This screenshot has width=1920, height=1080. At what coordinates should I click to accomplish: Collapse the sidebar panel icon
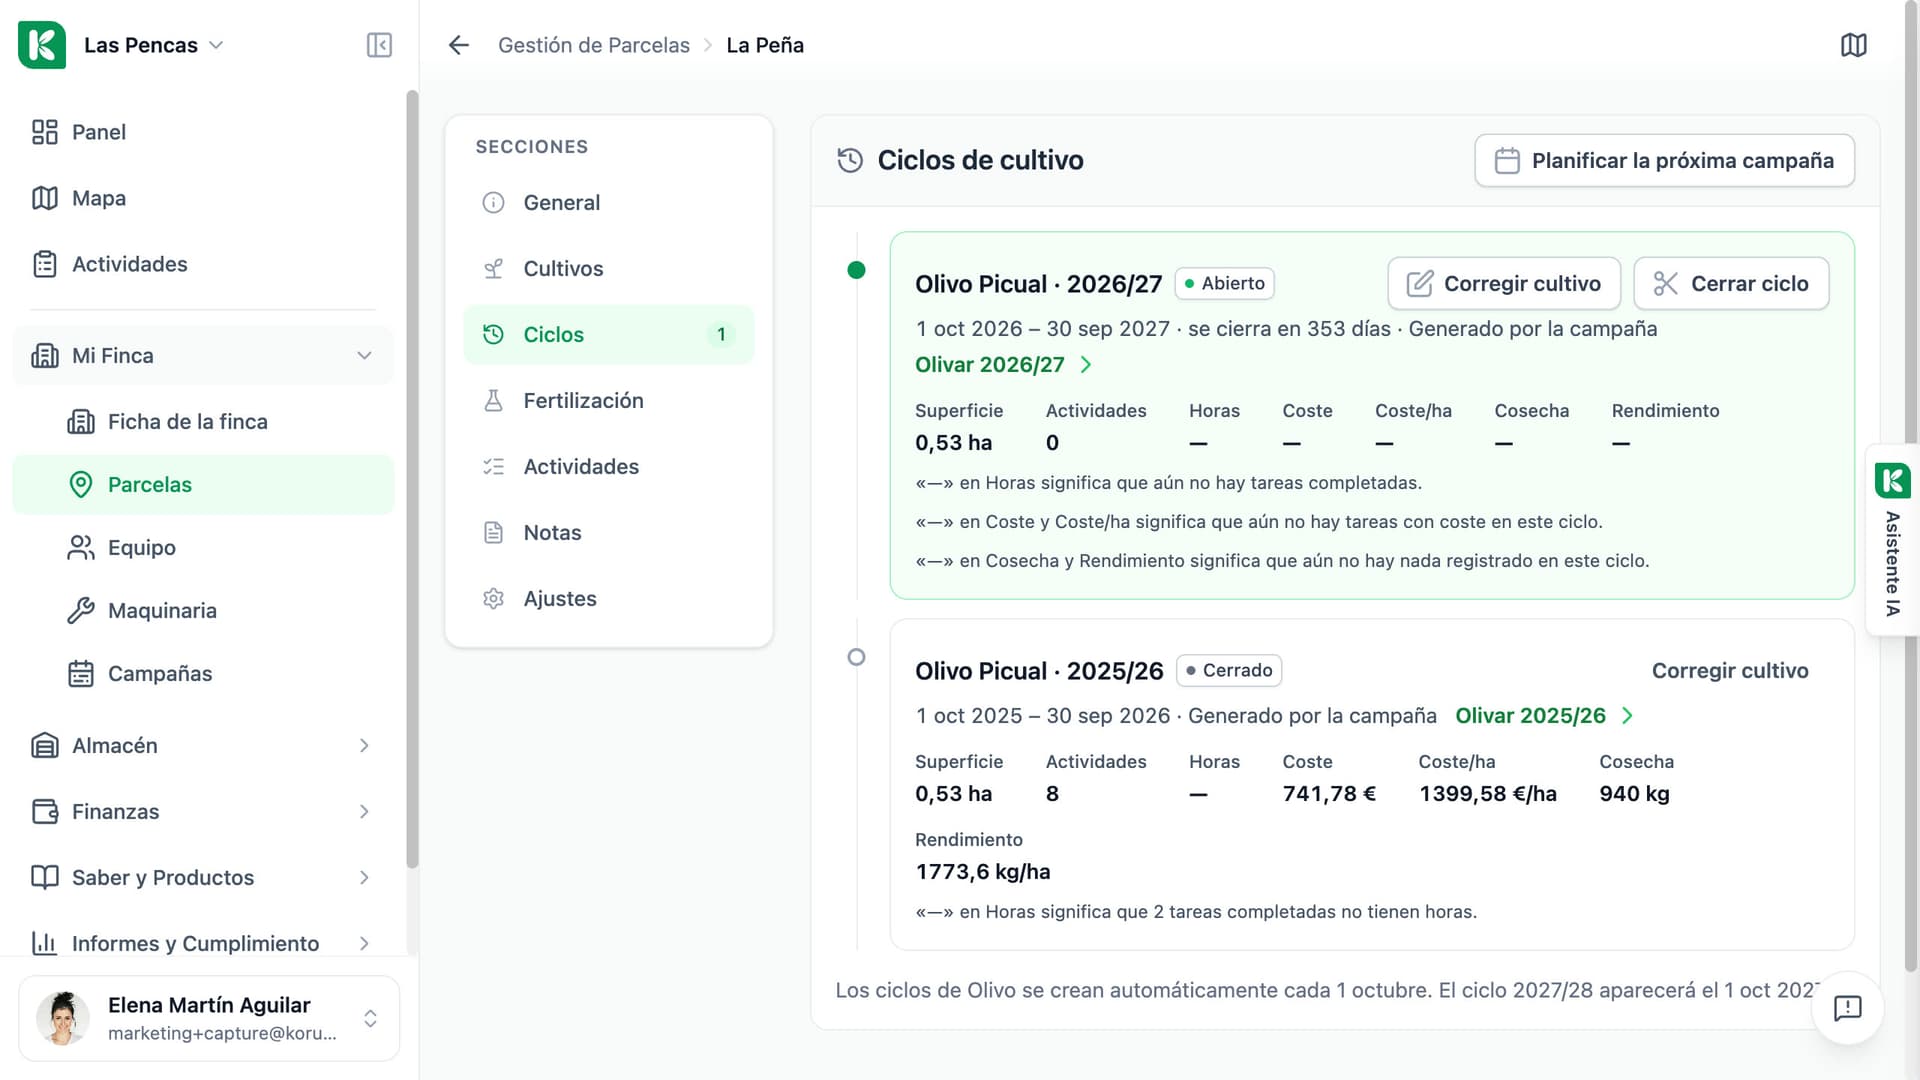coord(379,45)
